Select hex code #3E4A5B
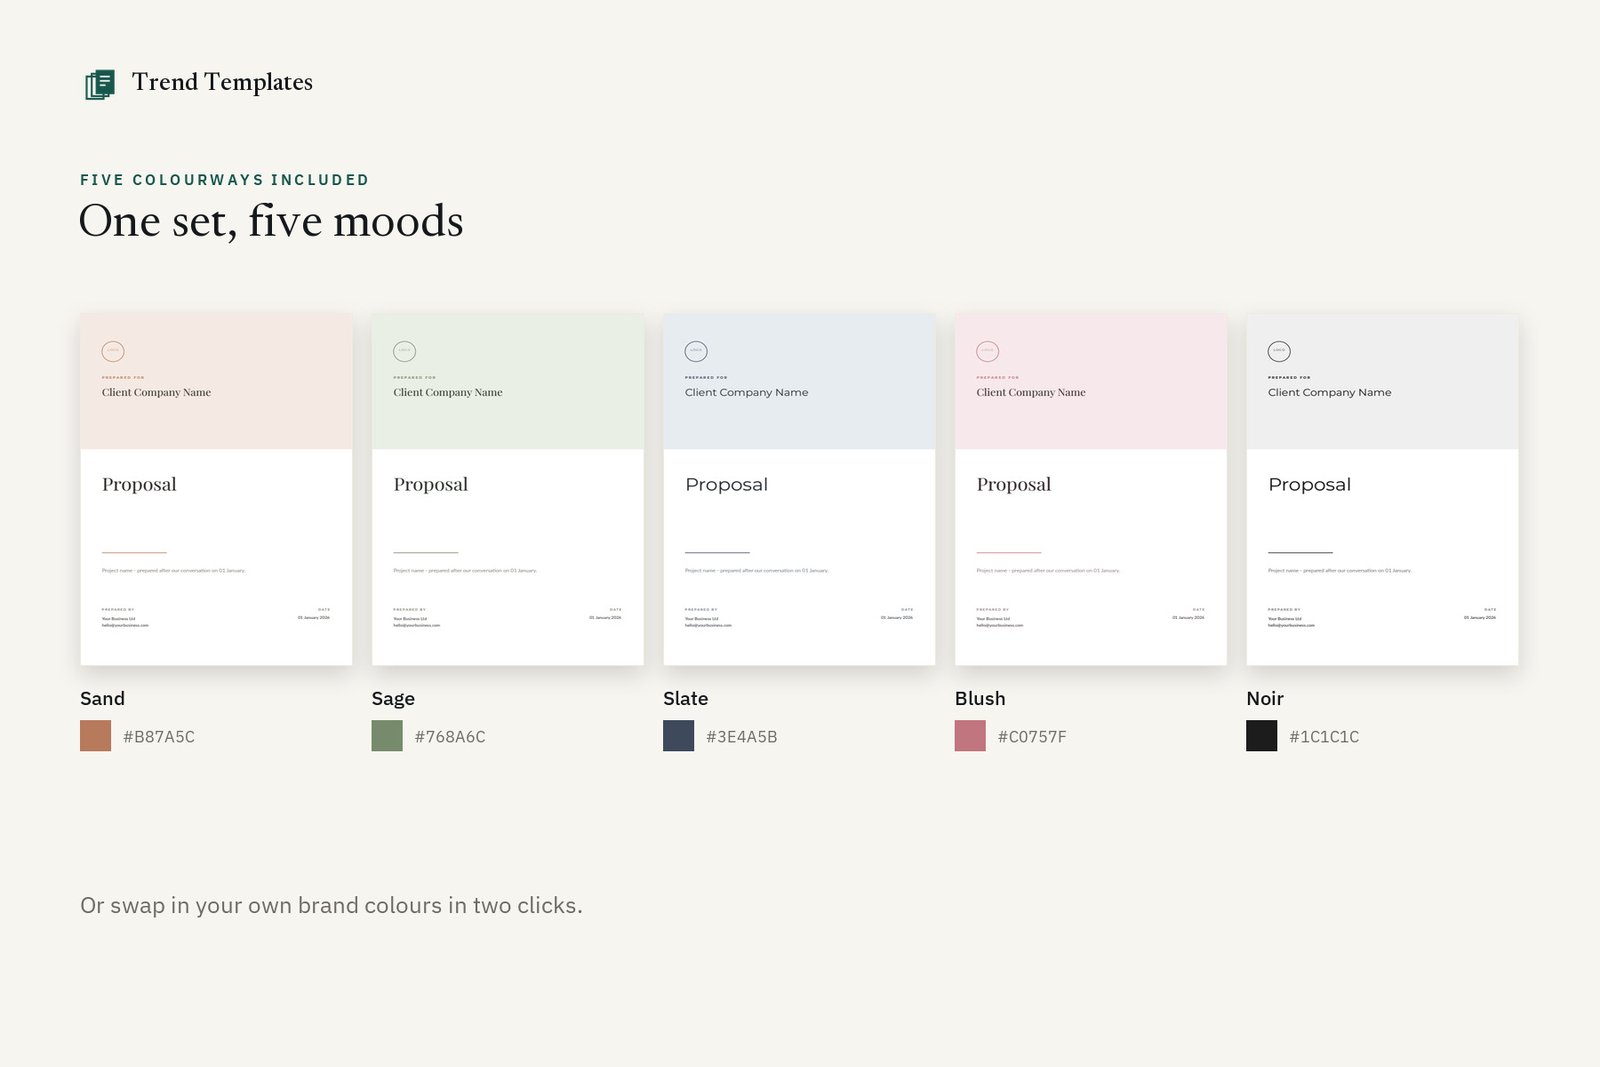 click(742, 737)
